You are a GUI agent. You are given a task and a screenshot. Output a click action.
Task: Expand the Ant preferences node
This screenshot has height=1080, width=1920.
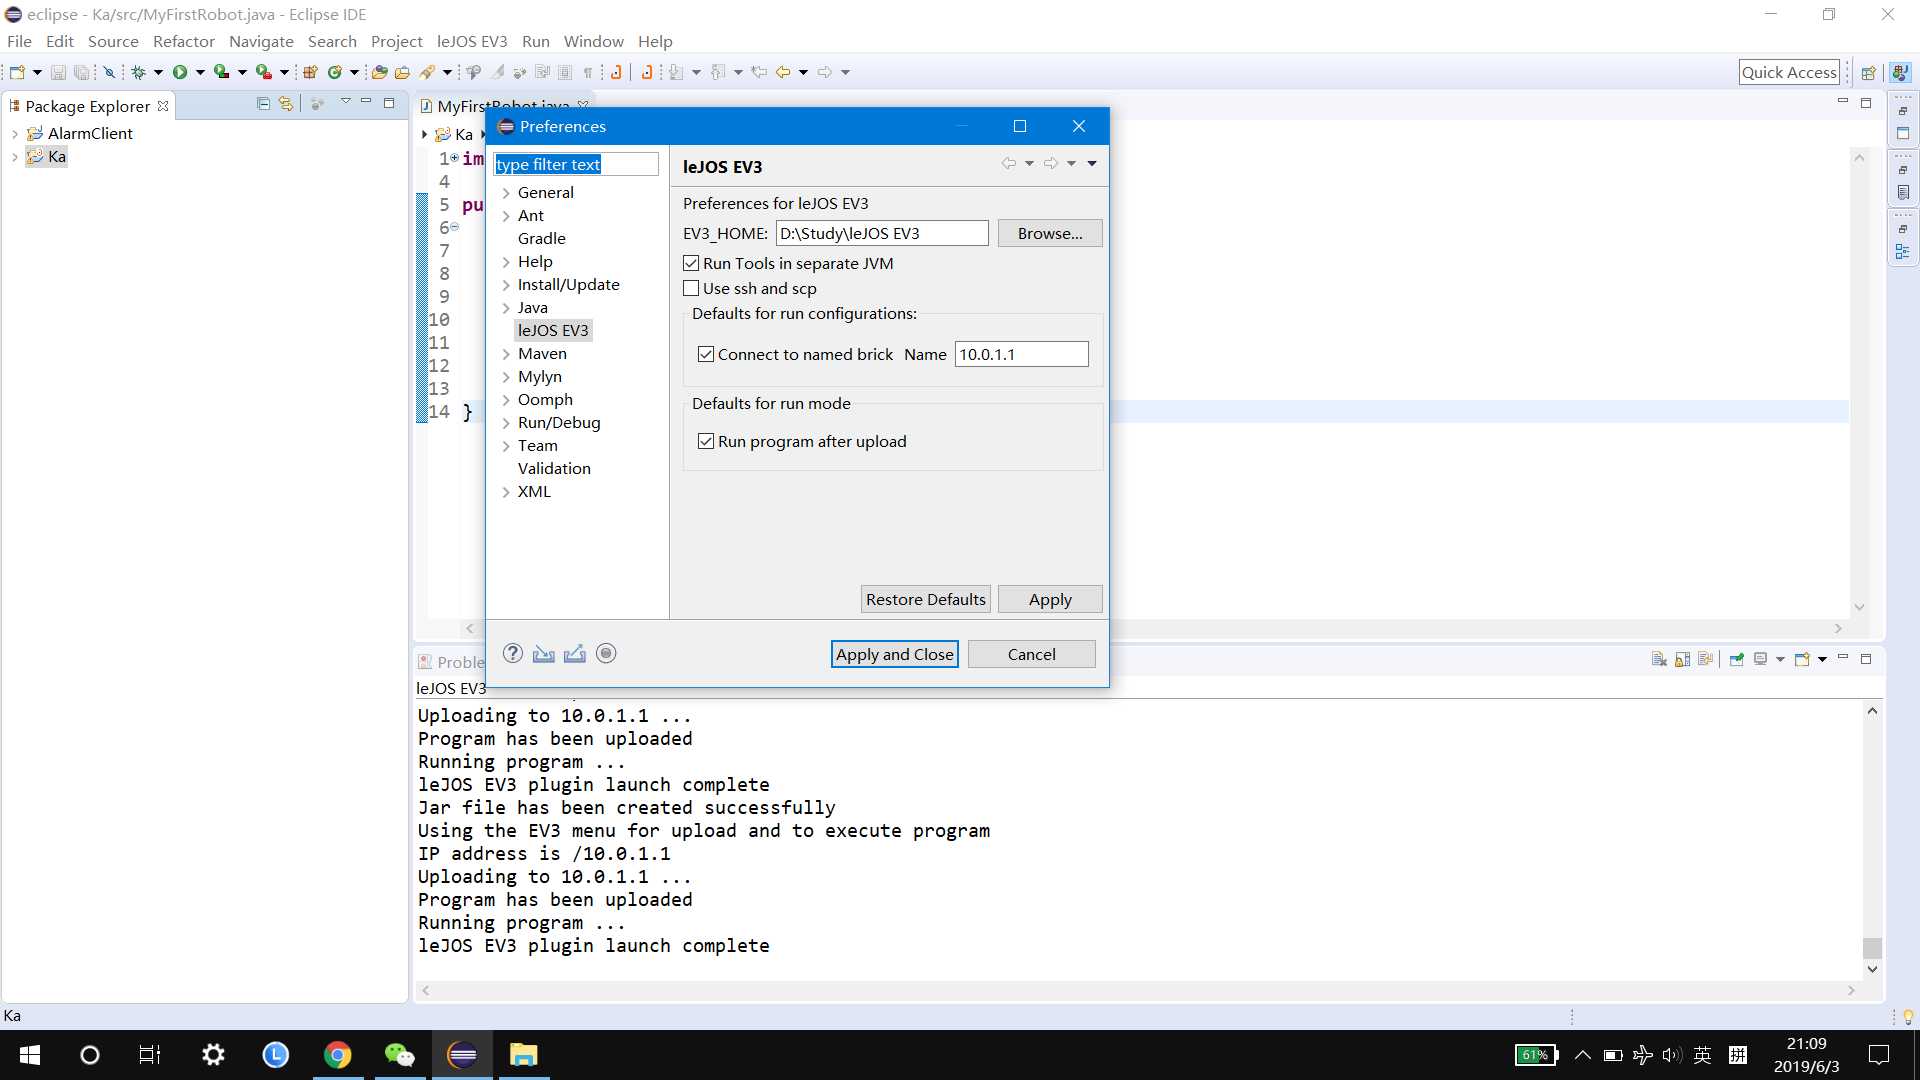pyautogui.click(x=506, y=216)
